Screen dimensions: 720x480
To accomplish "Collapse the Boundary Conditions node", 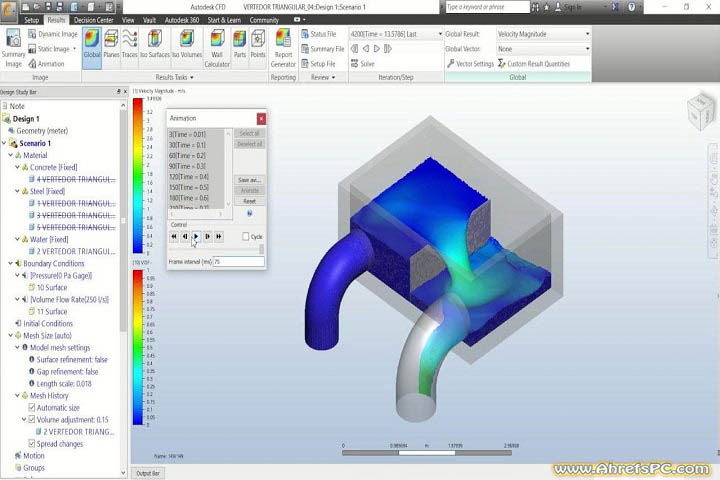I will [11, 263].
